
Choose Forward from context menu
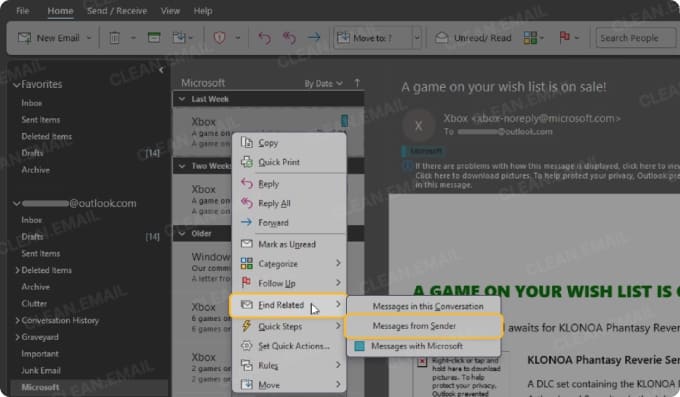(x=289, y=223)
